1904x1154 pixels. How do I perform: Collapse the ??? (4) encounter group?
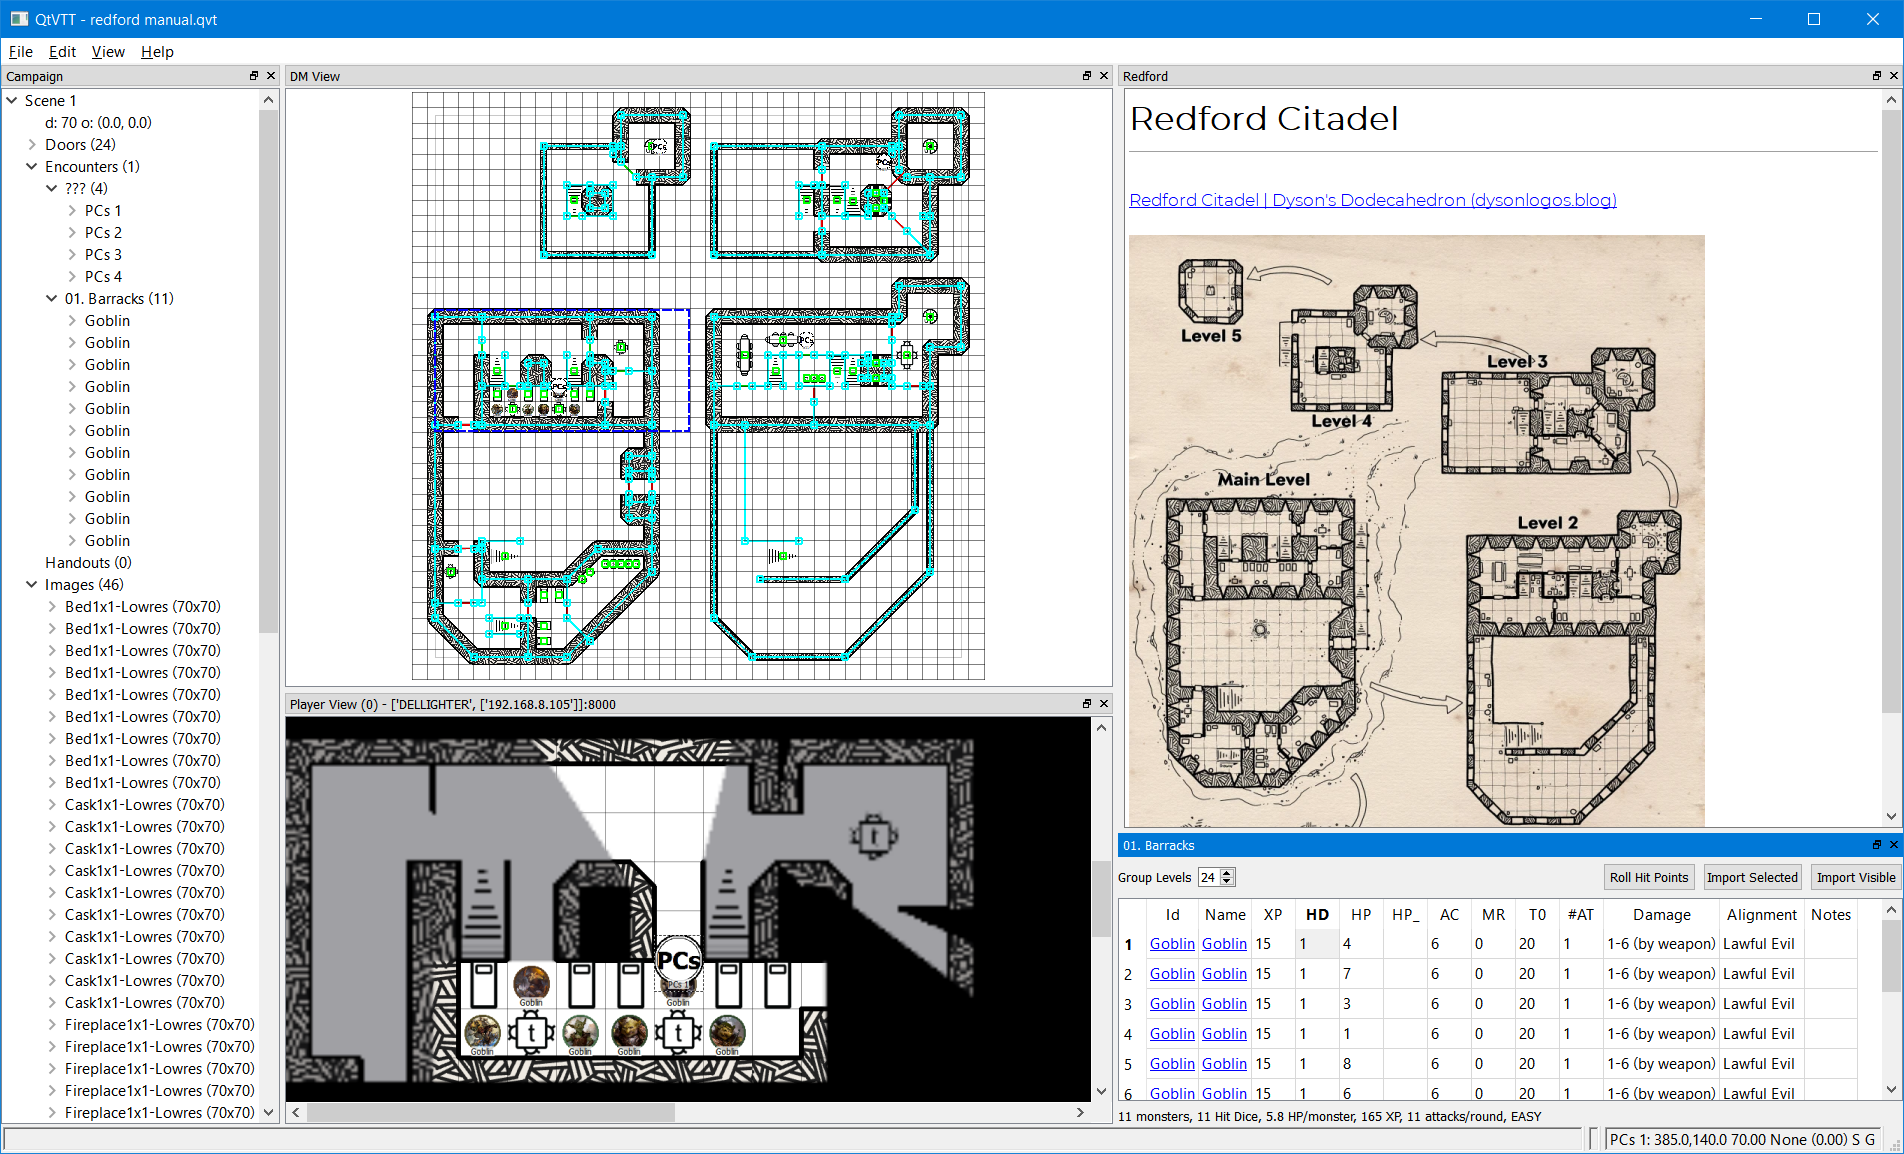[x=52, y=189]
